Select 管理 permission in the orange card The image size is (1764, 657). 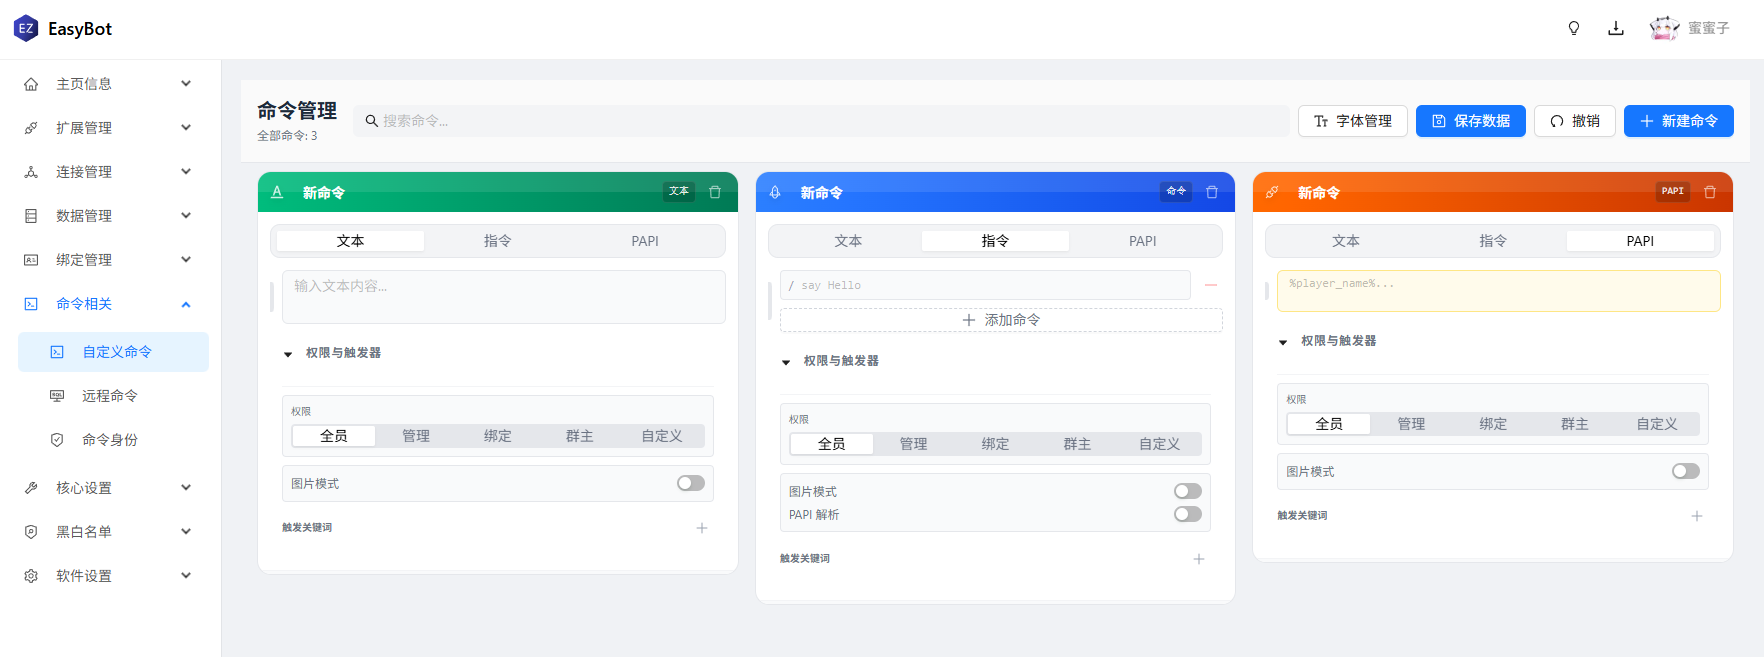pos(1411,424)
